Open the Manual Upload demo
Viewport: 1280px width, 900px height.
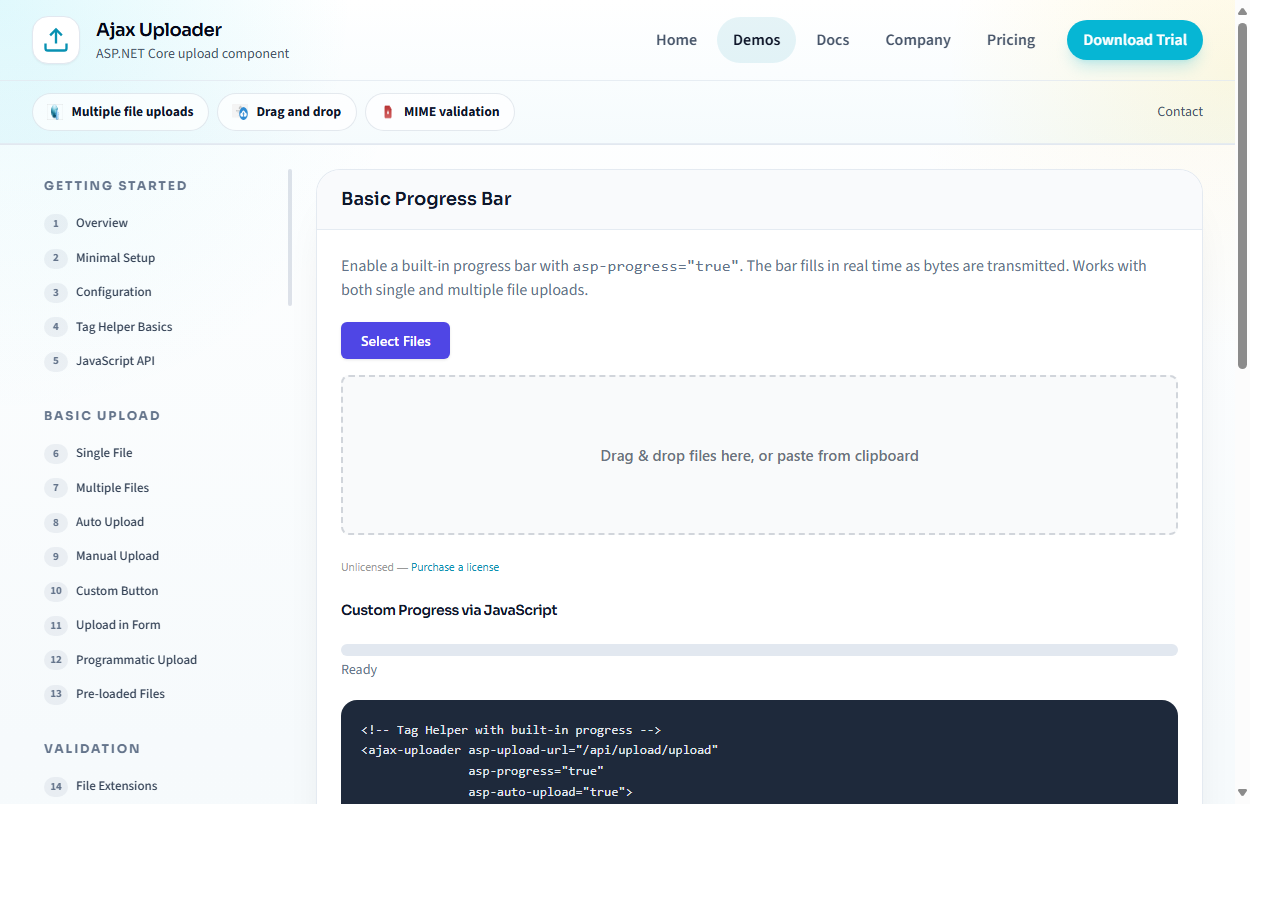coord(117,556)
